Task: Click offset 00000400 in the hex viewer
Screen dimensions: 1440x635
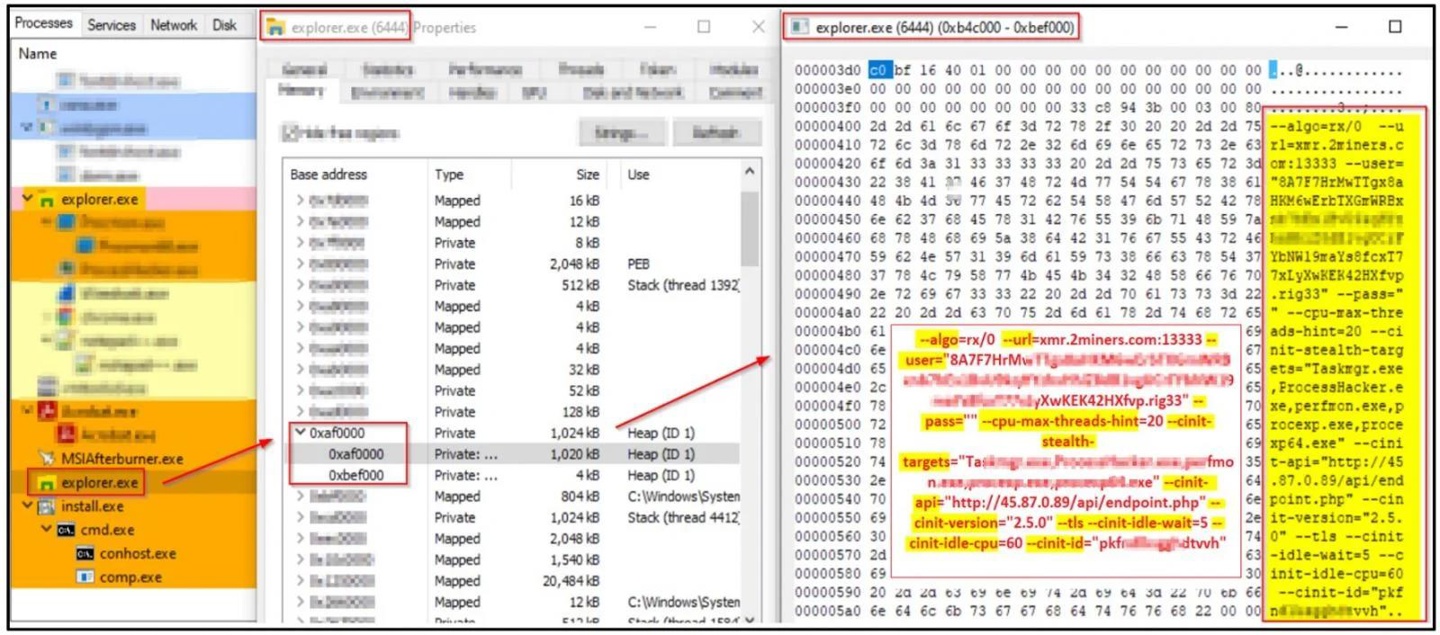Action: [826, 127]
